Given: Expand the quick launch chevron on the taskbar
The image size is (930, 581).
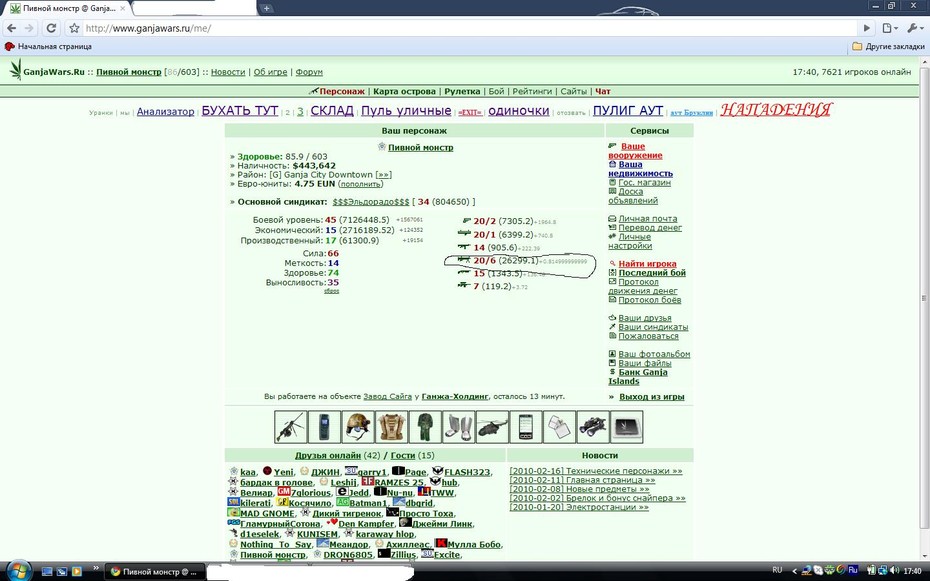Looking at the screenshot, I should coord(95,569).
